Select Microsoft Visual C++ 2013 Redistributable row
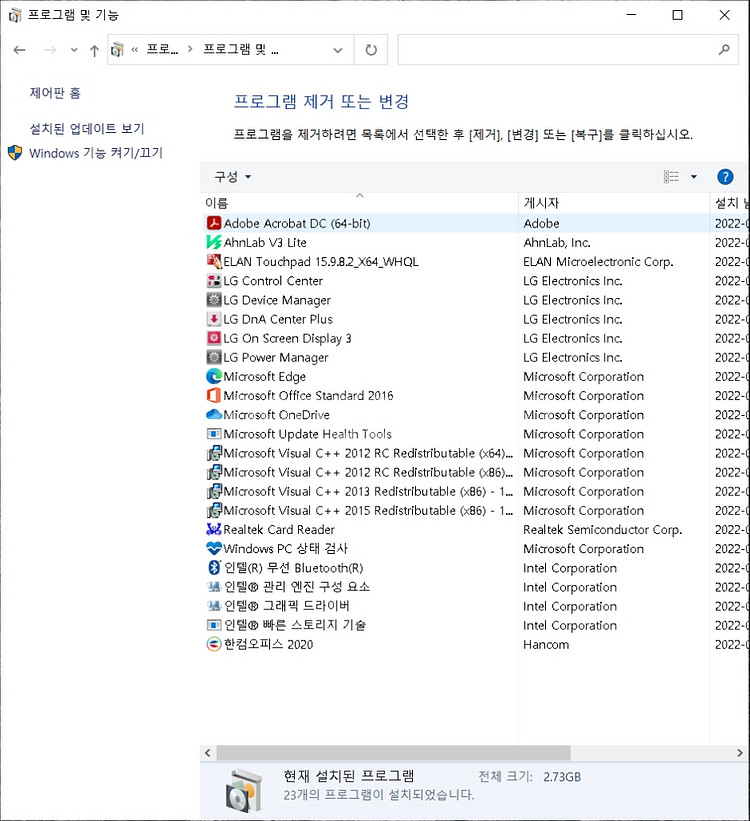Image resolution: width=750 pixels, height=821 pixels. [476, 492]
